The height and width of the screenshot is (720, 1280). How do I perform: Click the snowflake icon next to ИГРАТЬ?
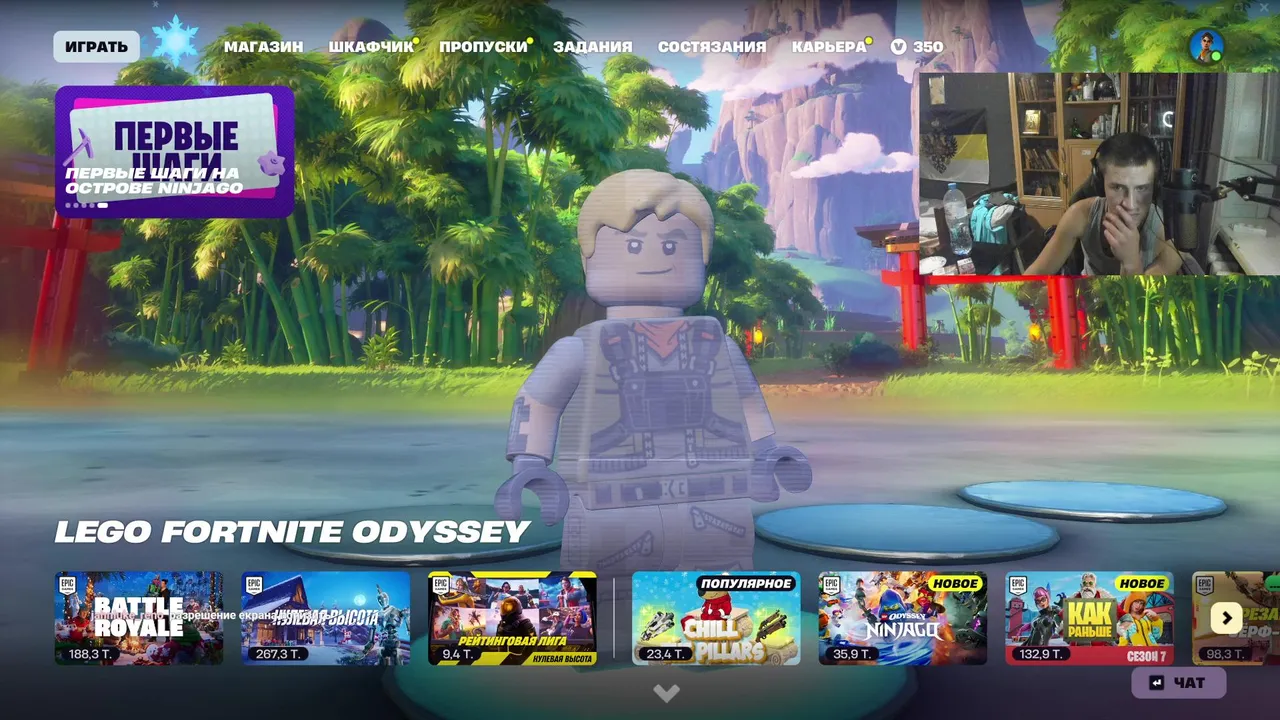pos(175,41)
